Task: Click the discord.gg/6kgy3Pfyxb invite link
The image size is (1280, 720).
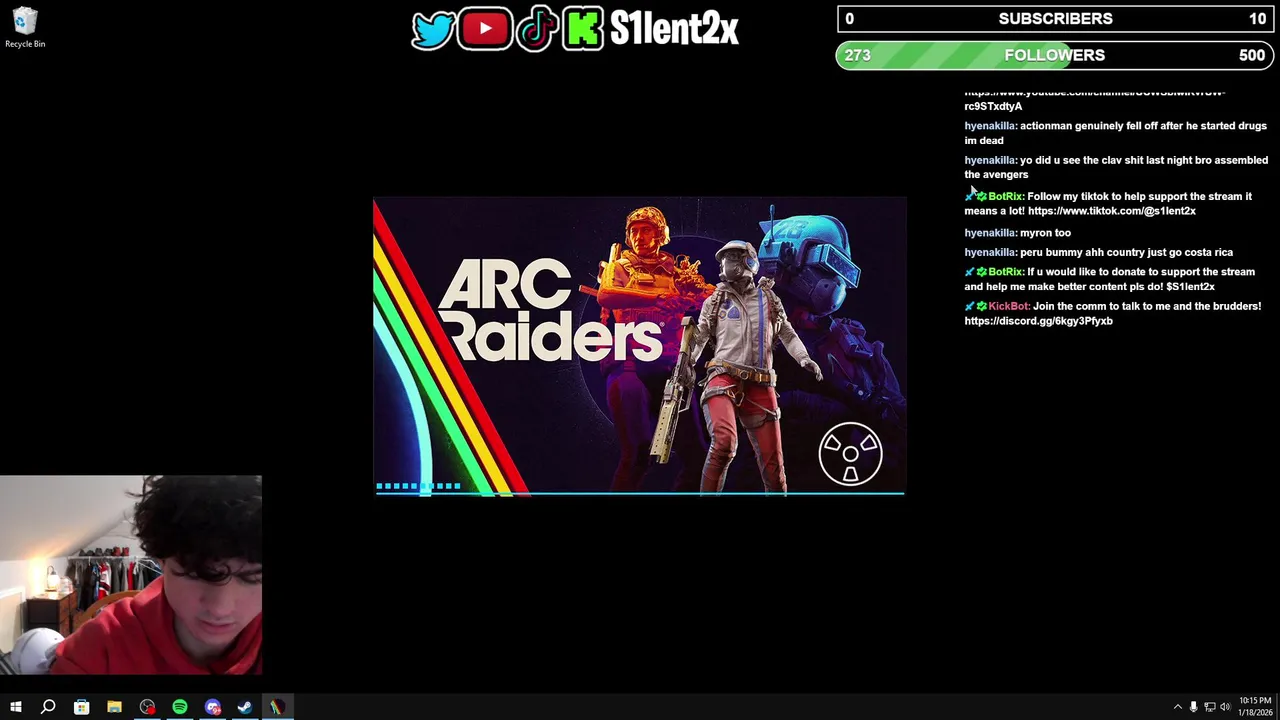Action: (1038, 321)
